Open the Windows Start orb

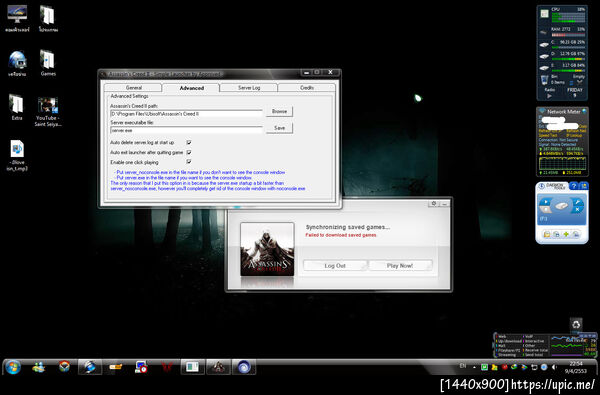click(x=13, y=367)
